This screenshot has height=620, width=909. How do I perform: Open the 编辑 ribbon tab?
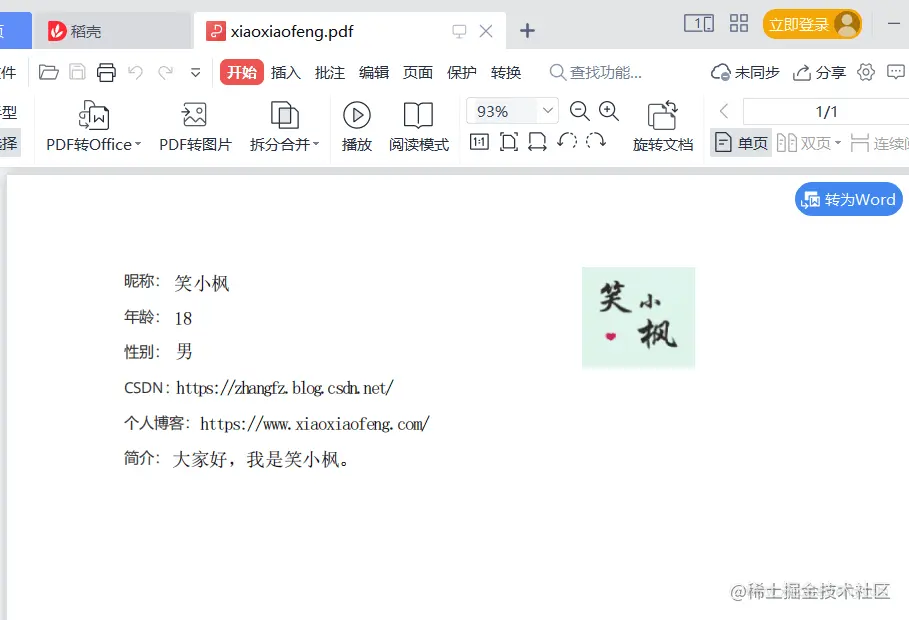point(374,72)
